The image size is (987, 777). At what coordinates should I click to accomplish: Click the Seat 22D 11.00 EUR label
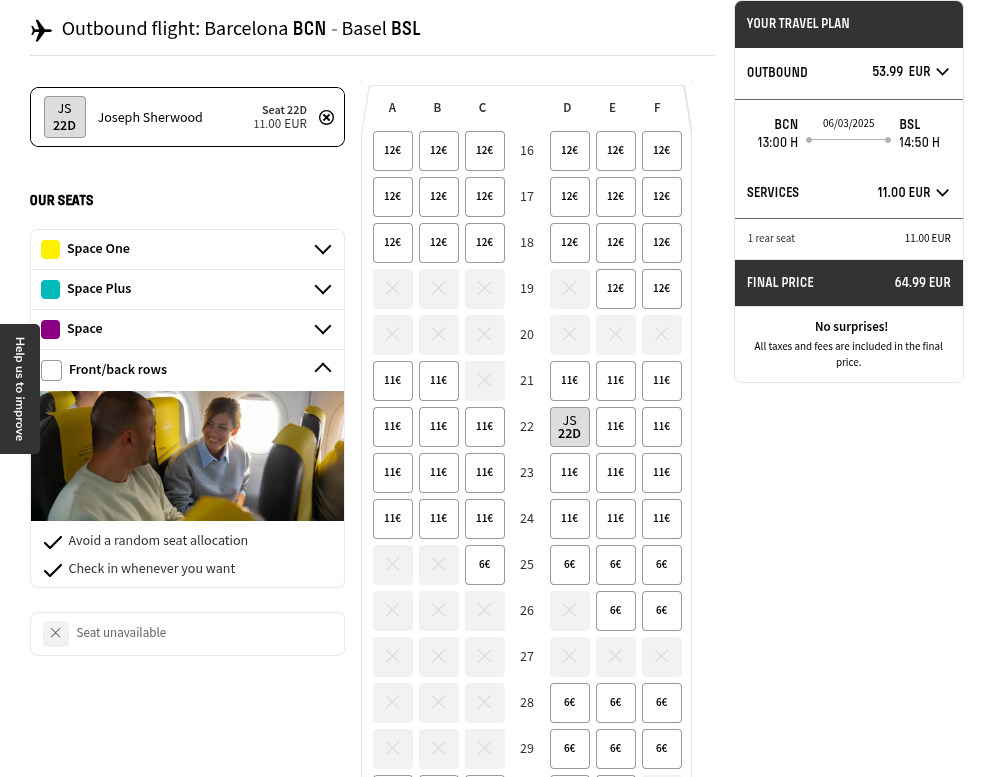click(280, 117)
